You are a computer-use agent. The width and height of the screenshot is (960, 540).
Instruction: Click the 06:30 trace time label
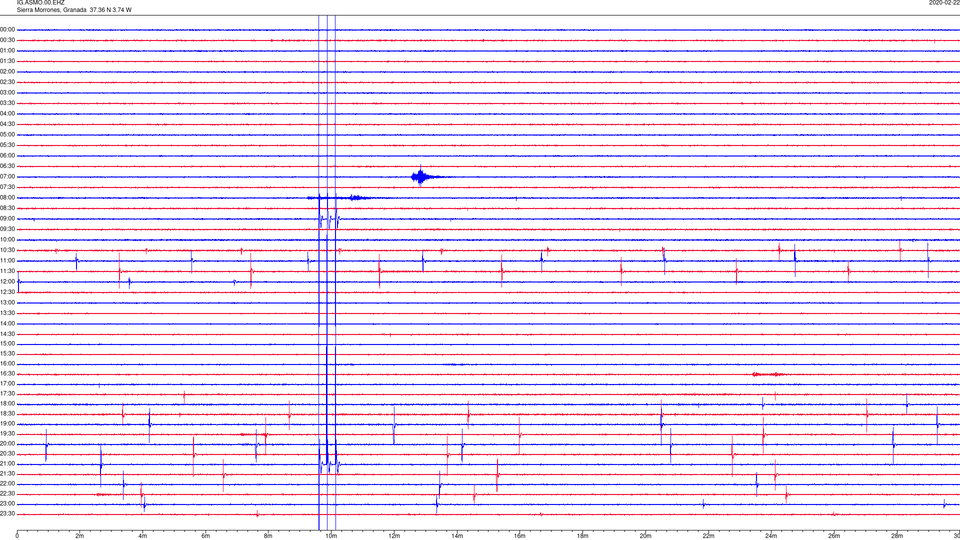click(7, 166)
